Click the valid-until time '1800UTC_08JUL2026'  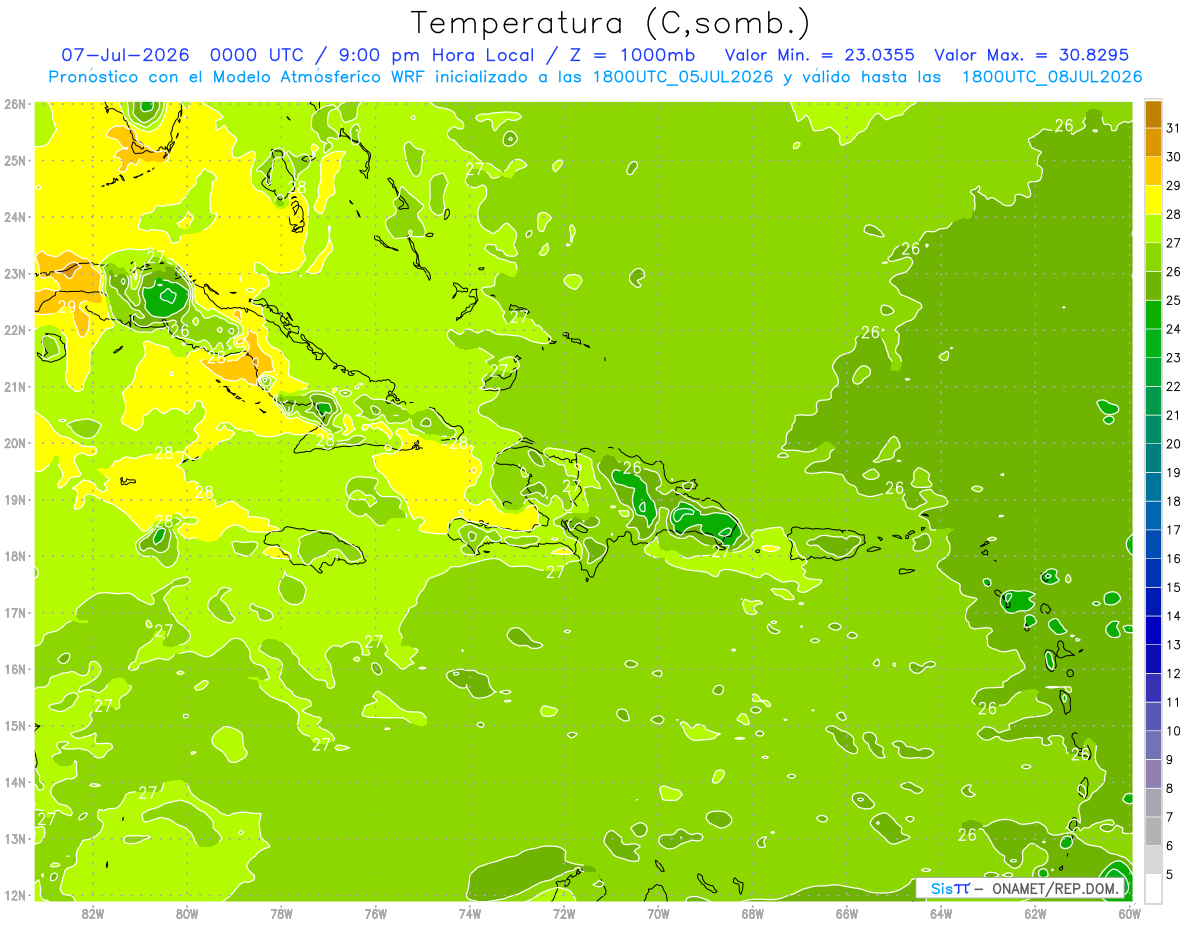[x=1052, y=77]
